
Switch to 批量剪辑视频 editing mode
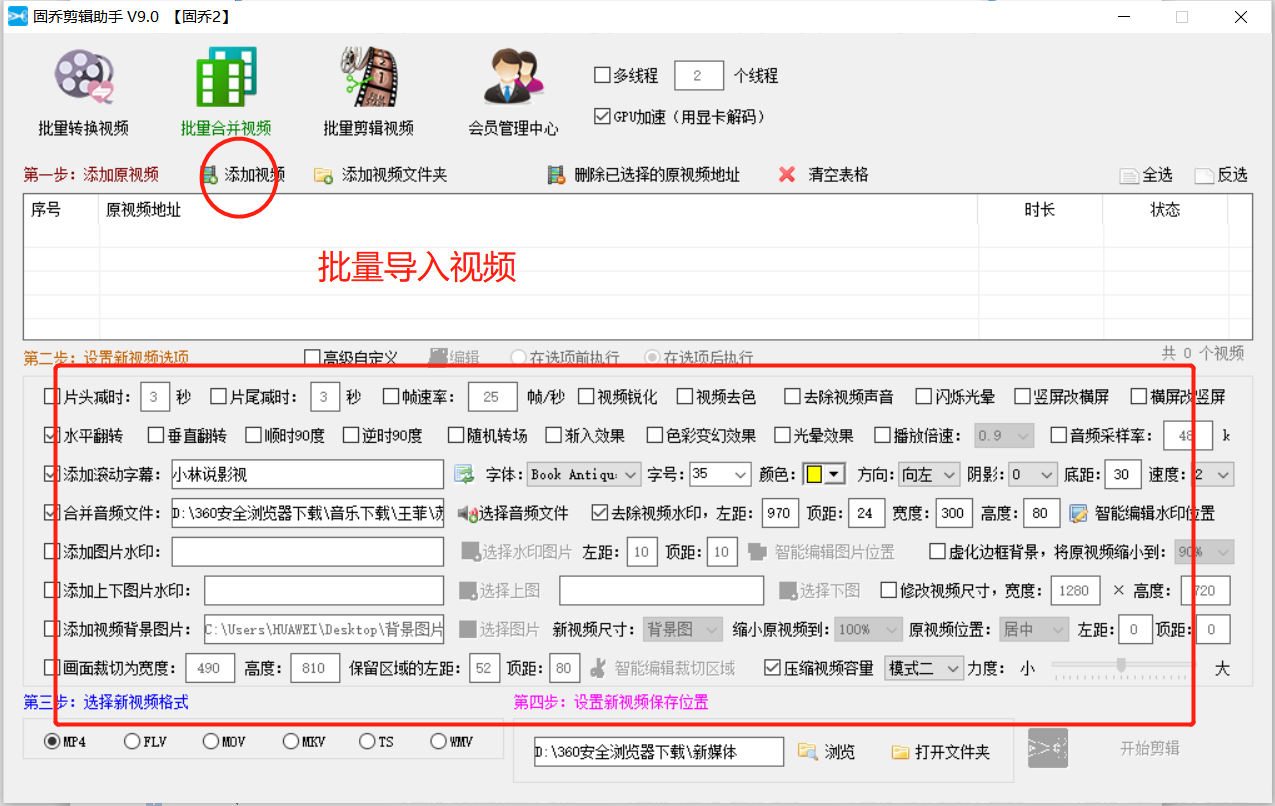[366, 90]
